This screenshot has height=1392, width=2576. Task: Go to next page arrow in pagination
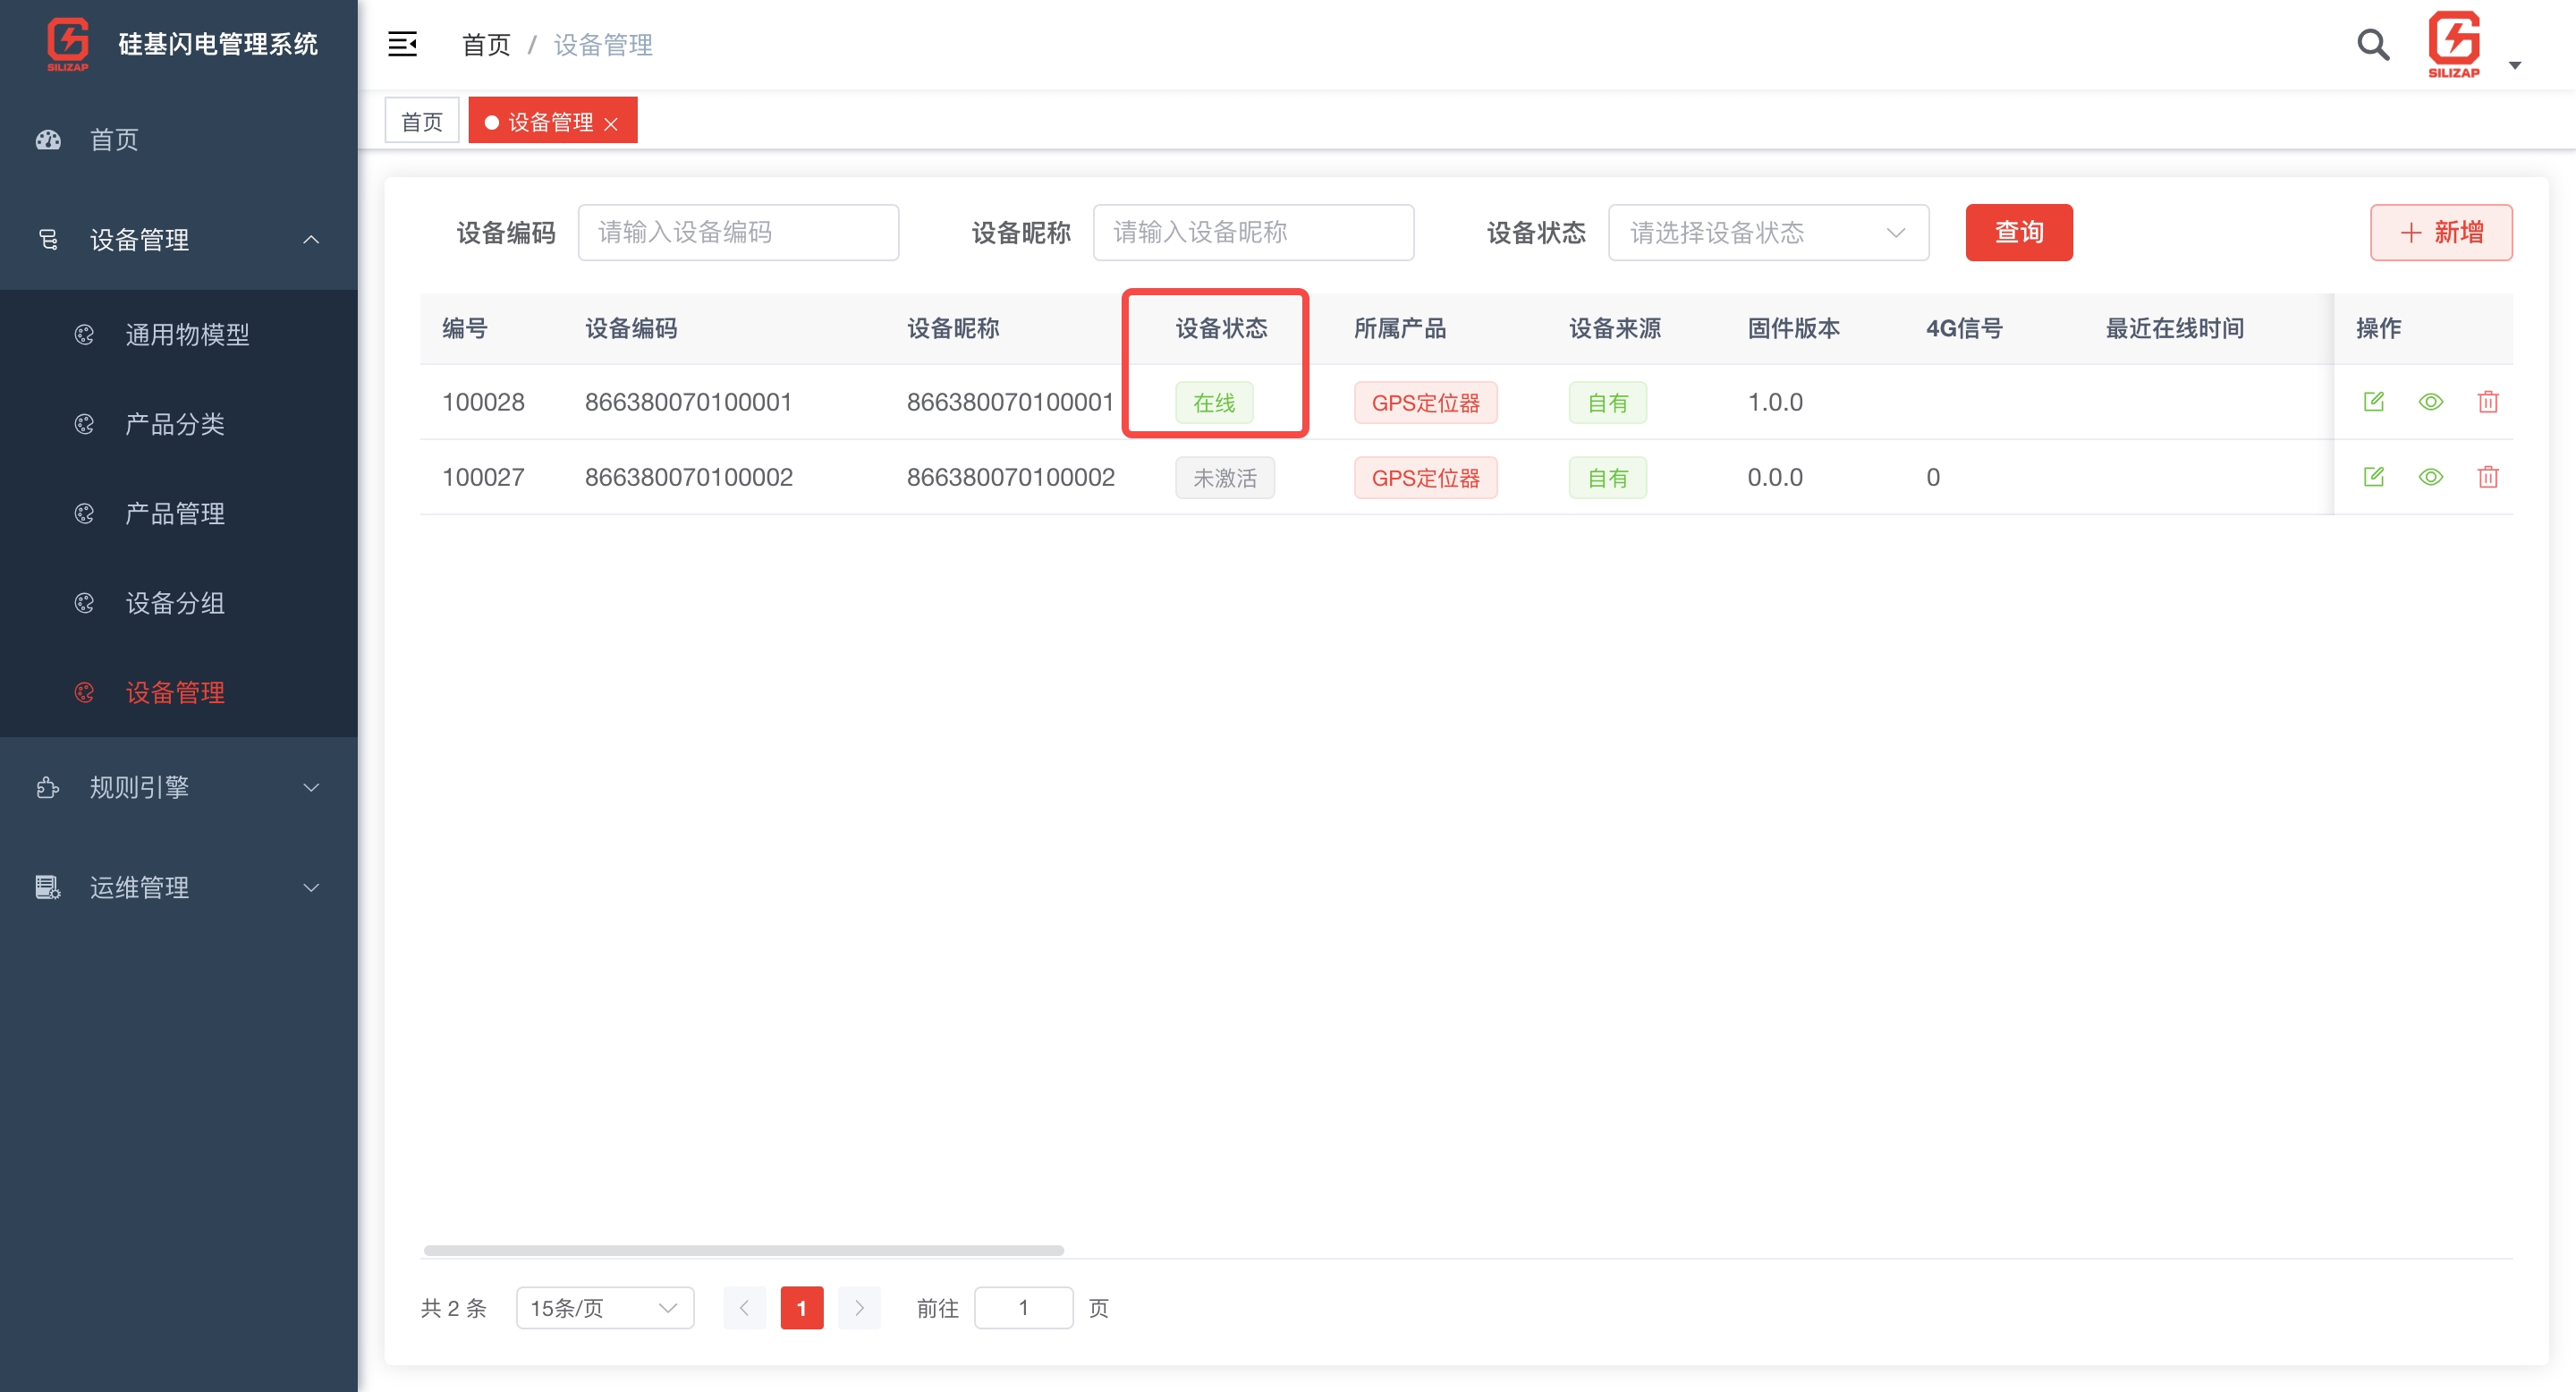click(859, 1308)
